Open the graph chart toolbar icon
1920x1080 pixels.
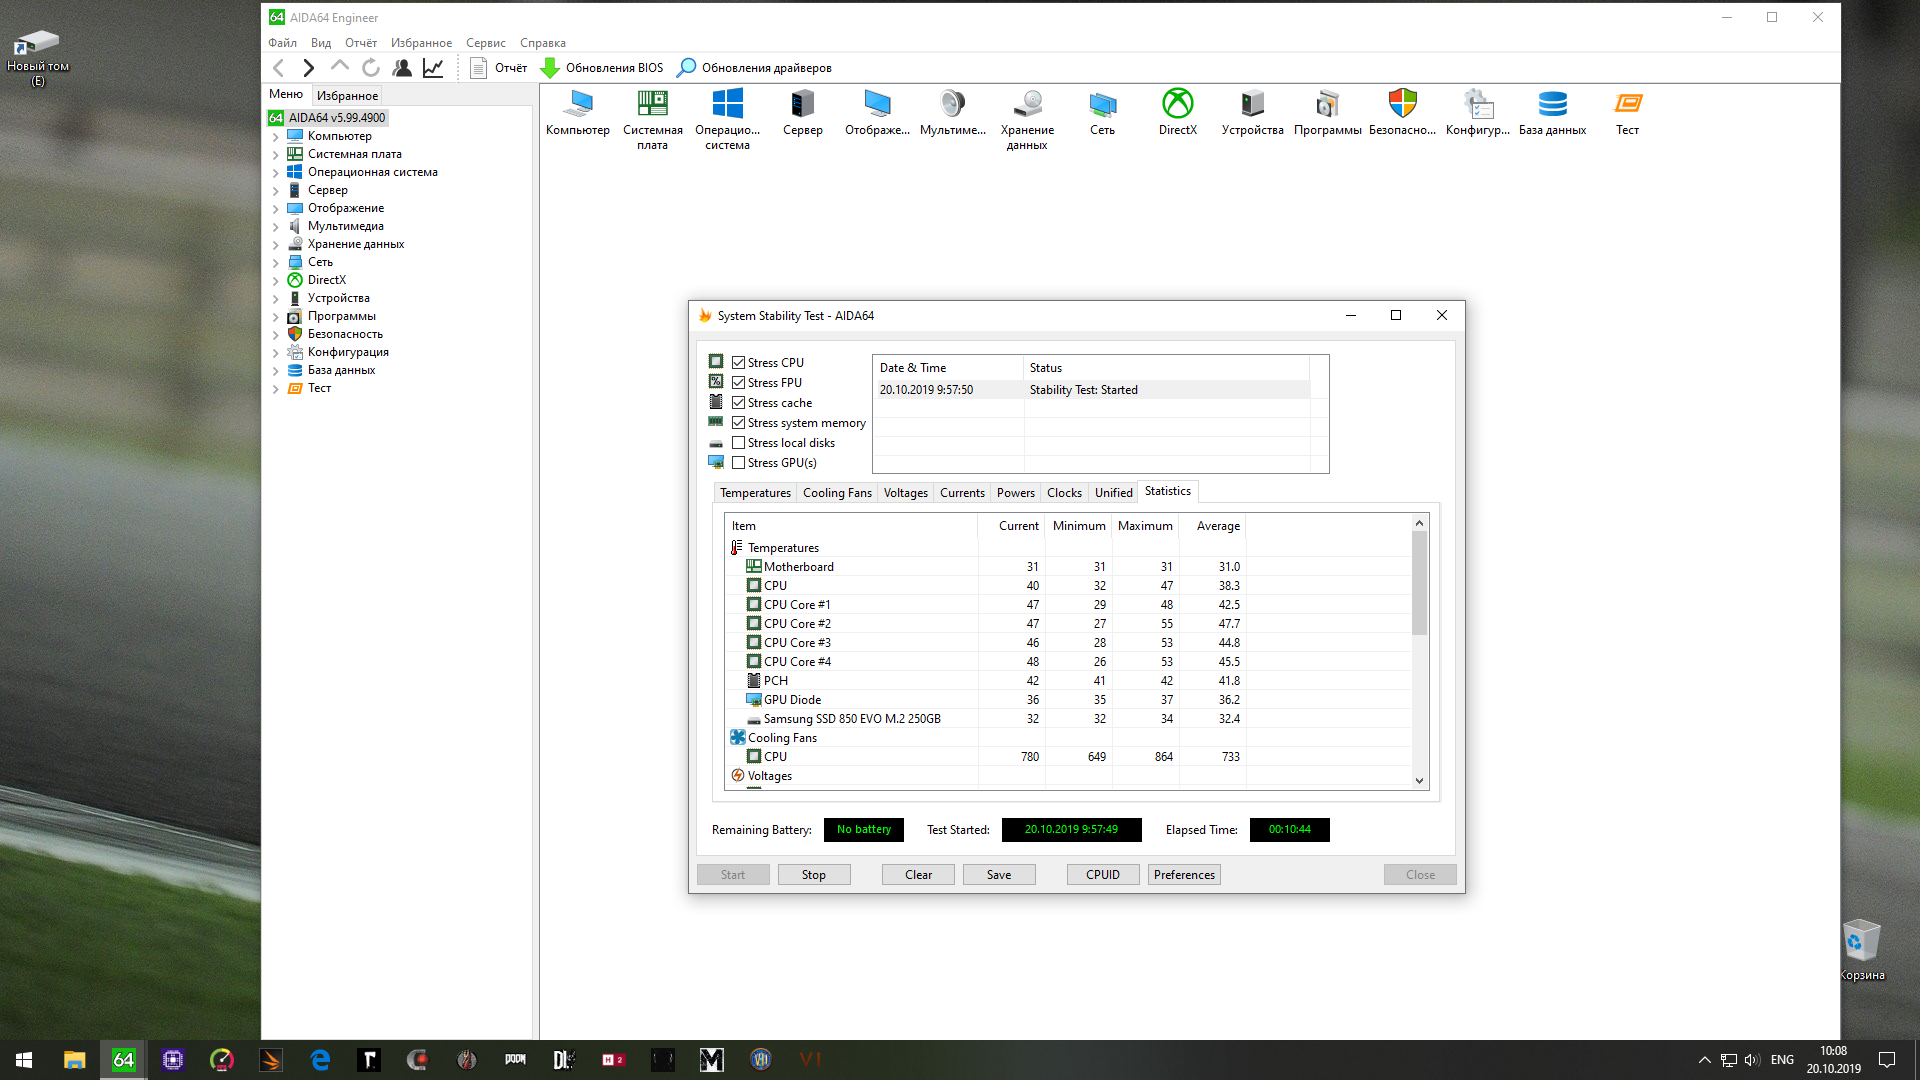point(433,68)
